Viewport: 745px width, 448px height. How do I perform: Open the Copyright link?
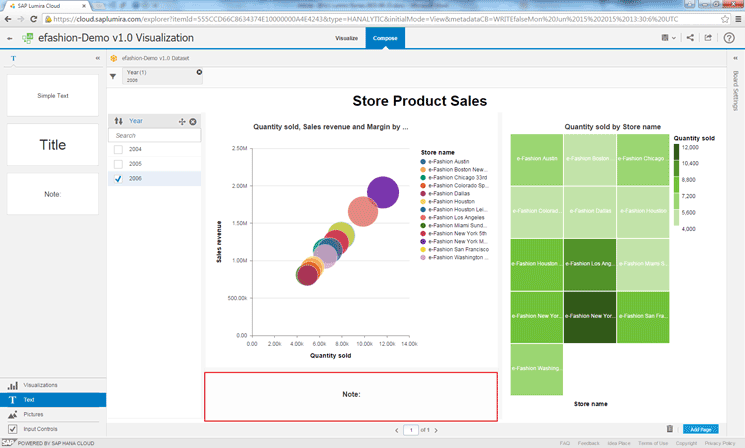pyautogui.click(x=687, y=443)
